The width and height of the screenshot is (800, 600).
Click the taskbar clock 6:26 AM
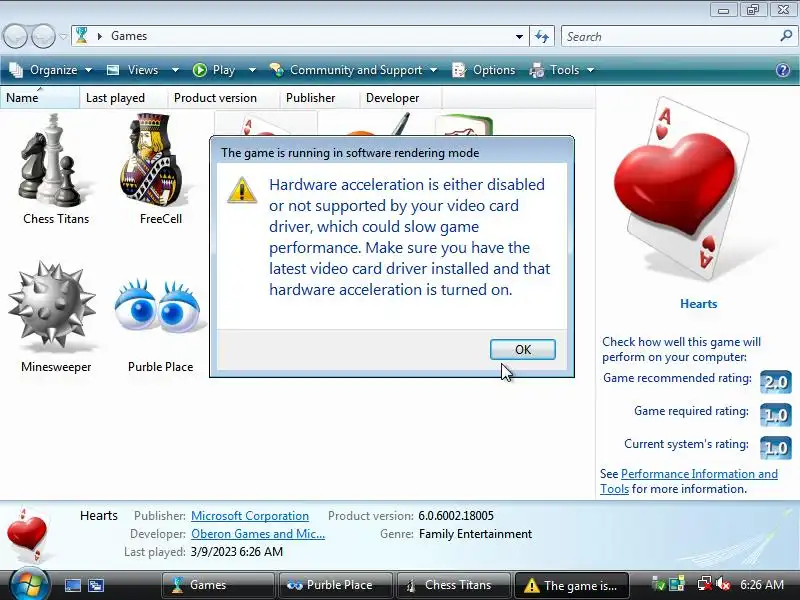(x=762, y=585)
